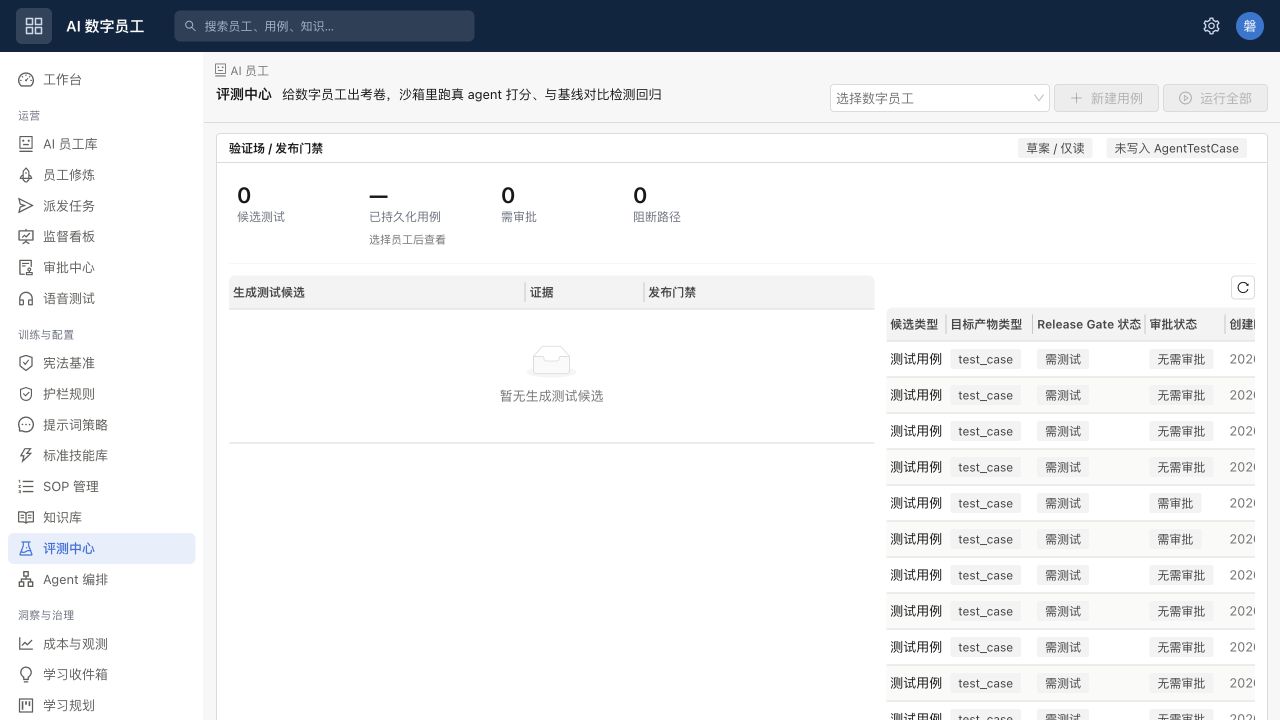Click the 运行全部 button
This screenshot has height=720, width=1280.
click(1215, 98)
